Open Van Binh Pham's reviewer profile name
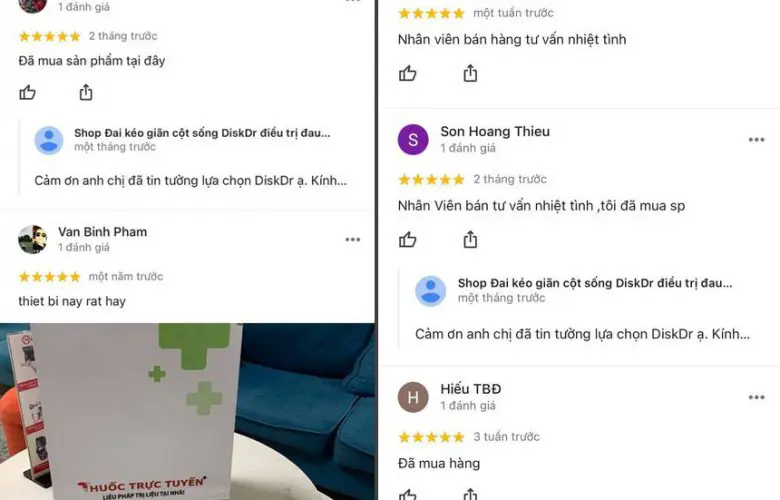Image resolution: width=780 pixels, height=500 pixels. click(x=102, y=232)
